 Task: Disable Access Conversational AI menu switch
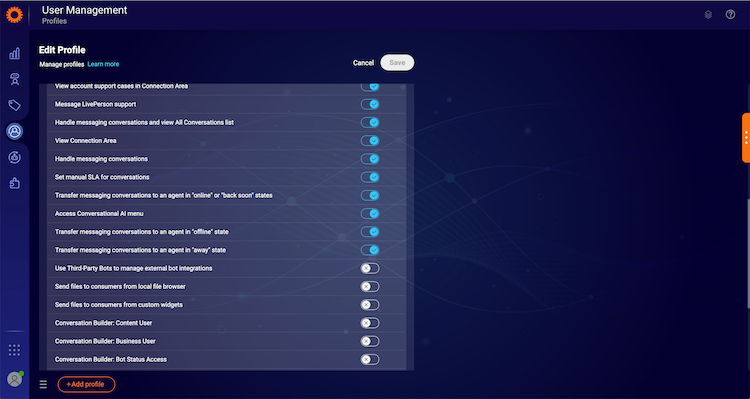[370, 213]
